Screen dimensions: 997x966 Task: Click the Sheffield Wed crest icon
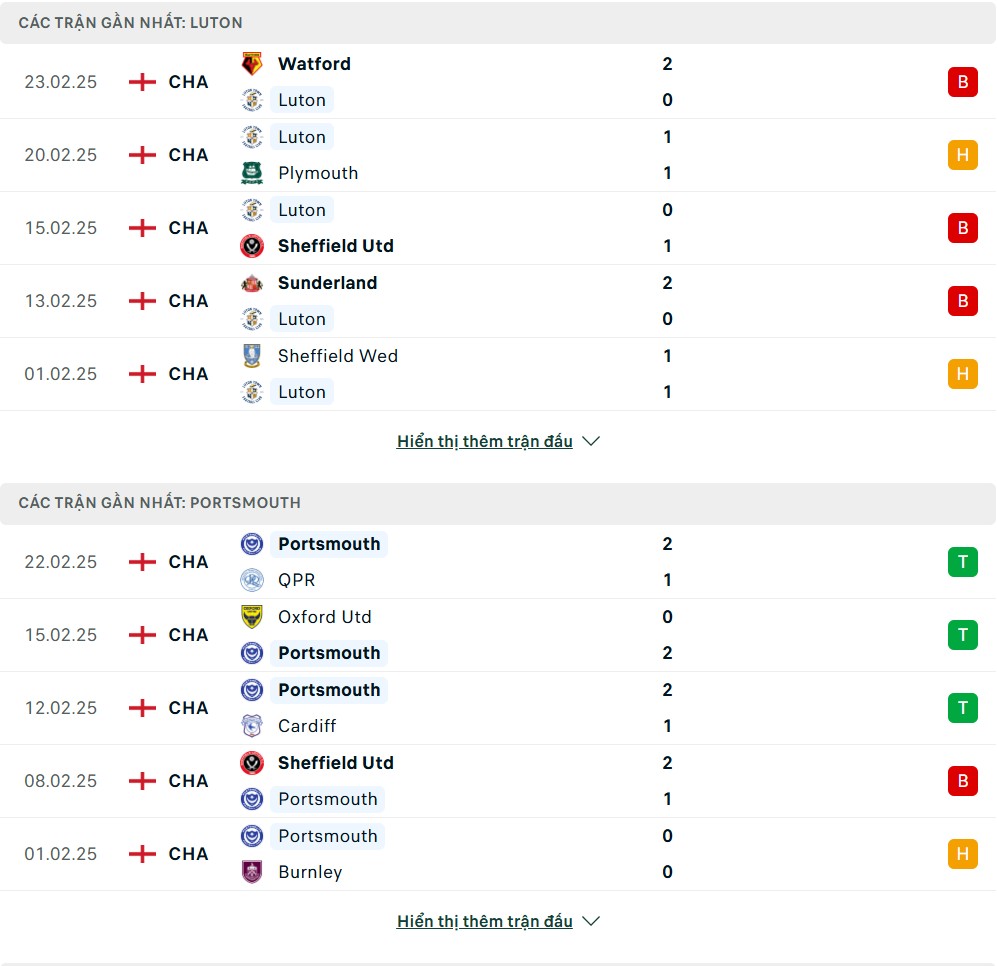pos(252,356)
